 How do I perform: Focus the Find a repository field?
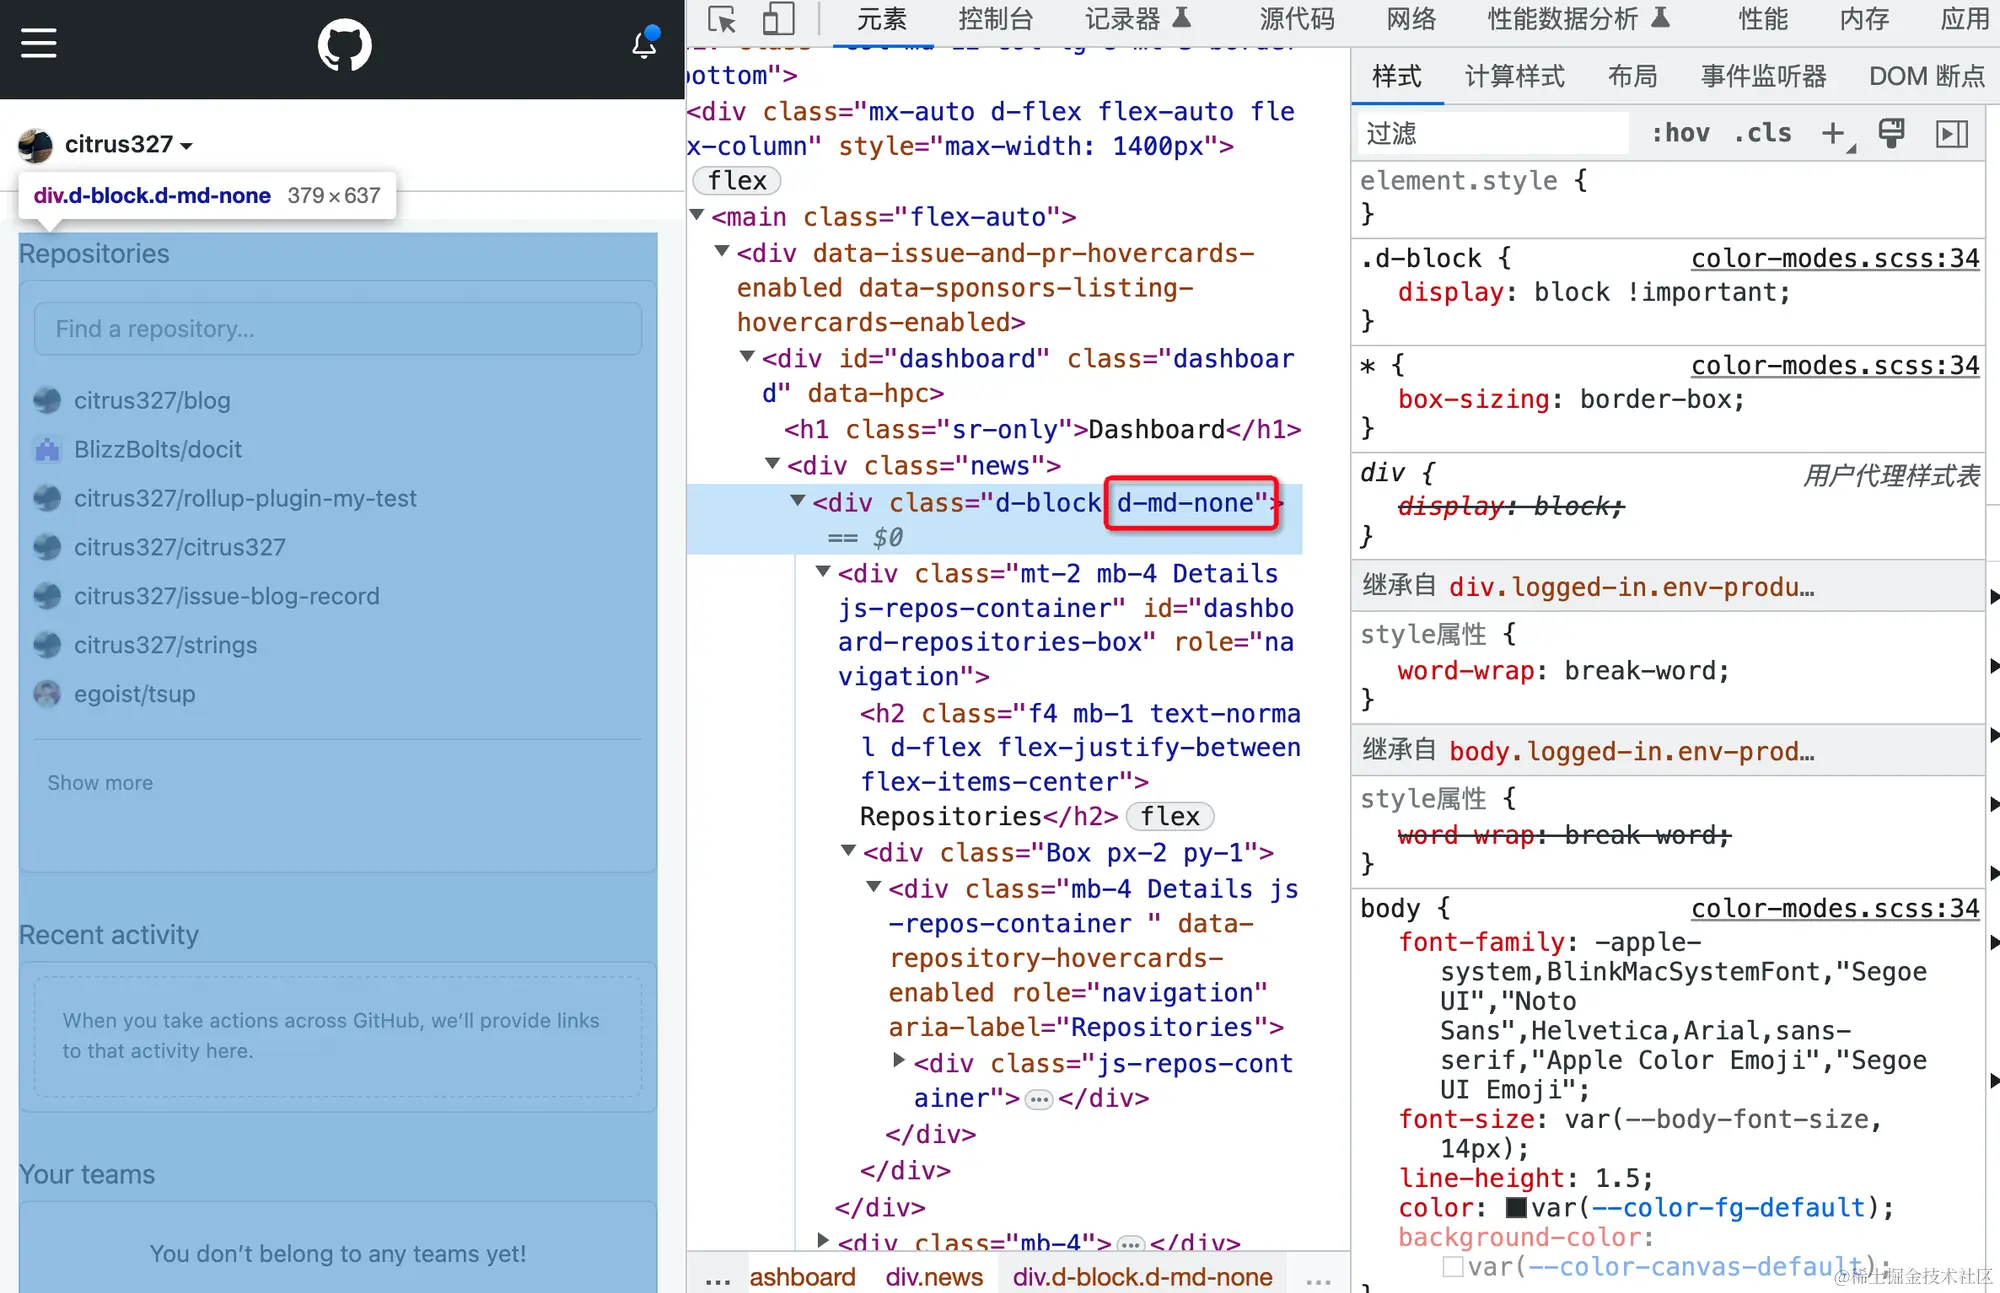point(338,329)
